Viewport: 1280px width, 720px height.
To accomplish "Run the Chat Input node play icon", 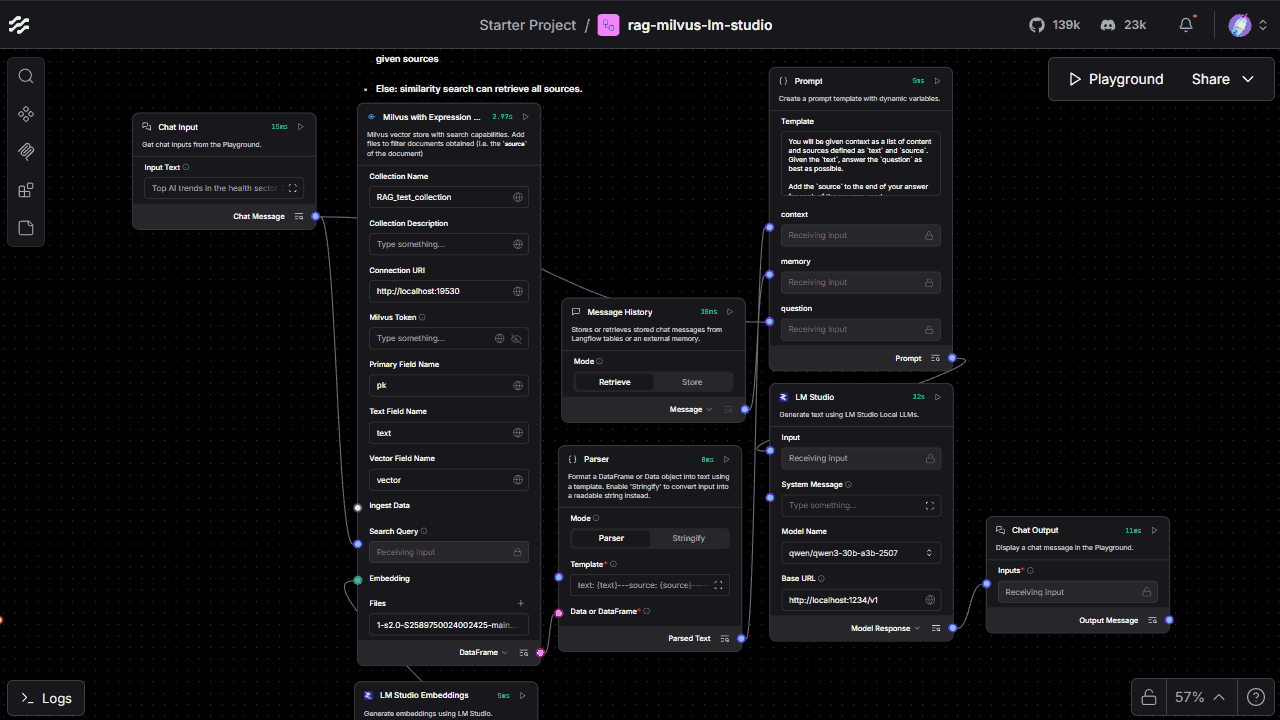I will click(300, 127).
